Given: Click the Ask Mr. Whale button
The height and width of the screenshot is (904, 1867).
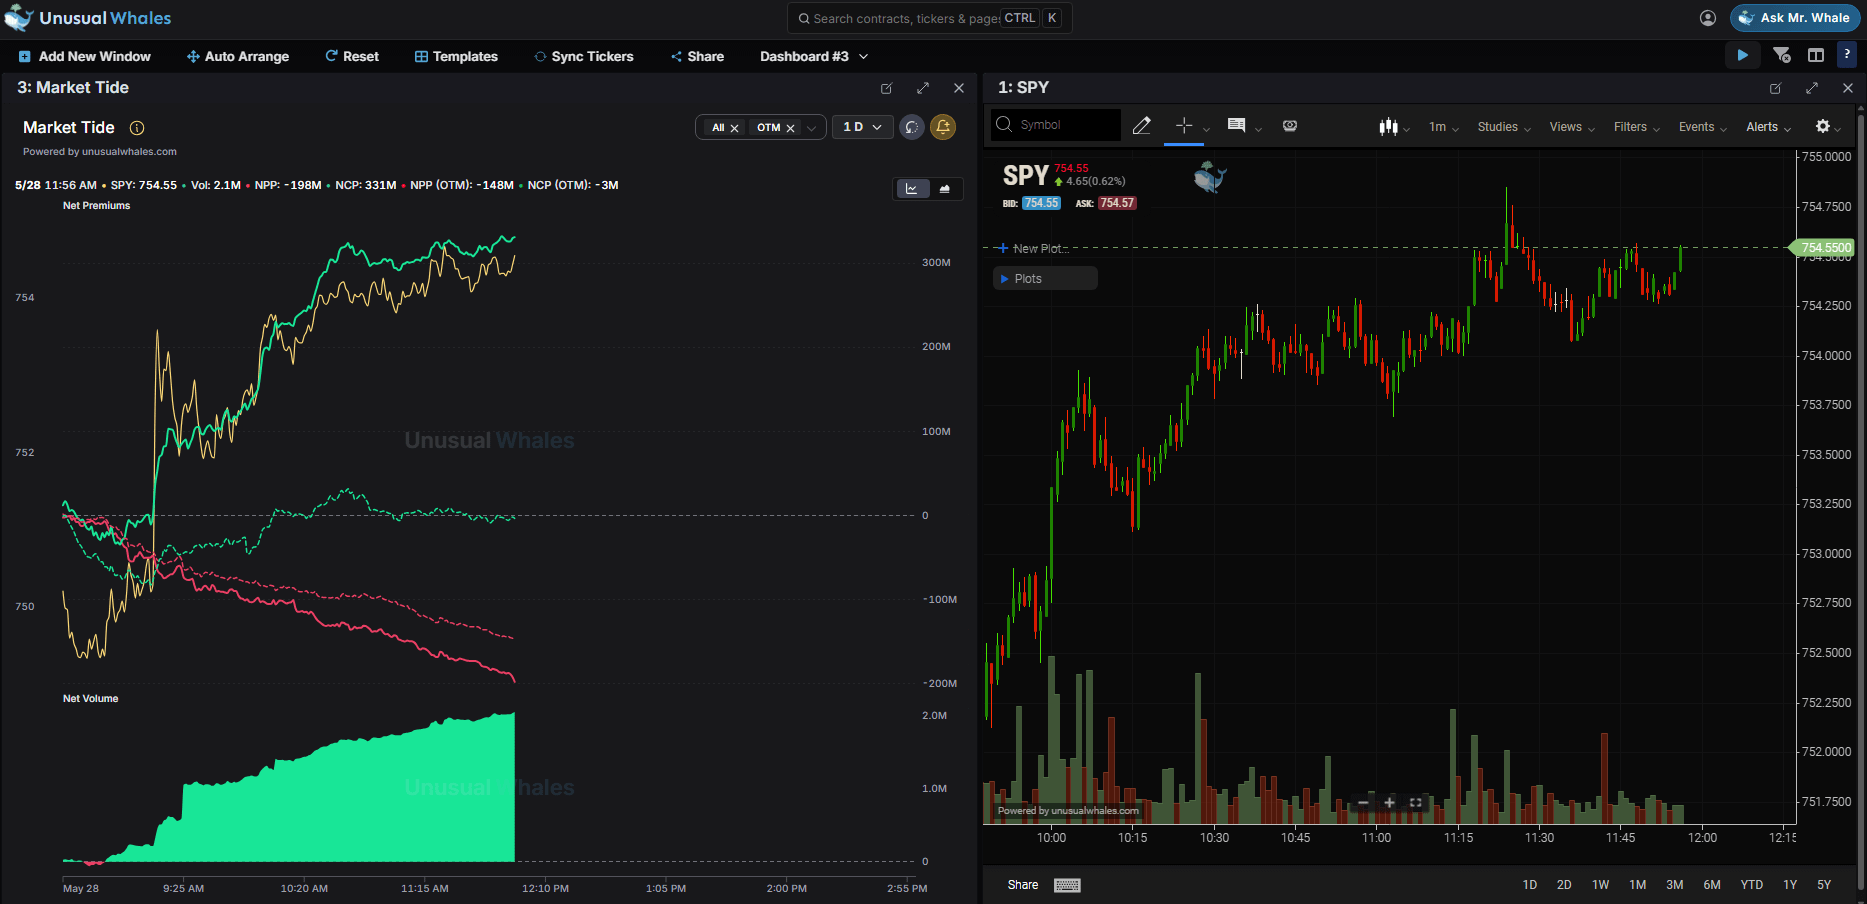Looking at the screenshot, I should point(1795,18).
